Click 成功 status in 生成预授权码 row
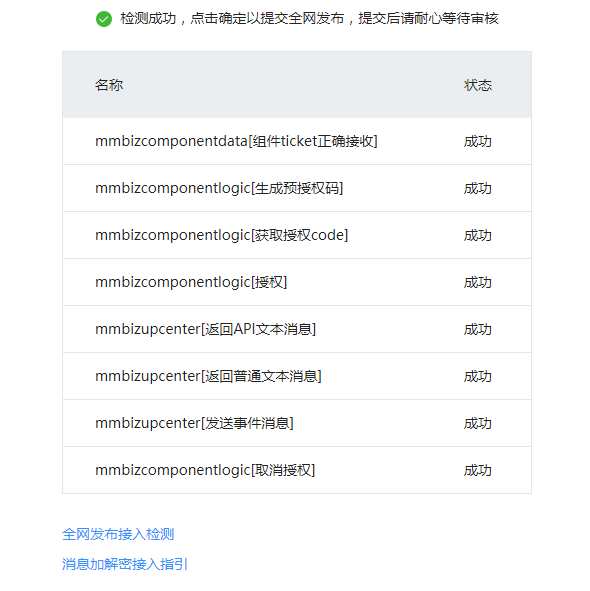The image size is (590, 591). [478, 188]
